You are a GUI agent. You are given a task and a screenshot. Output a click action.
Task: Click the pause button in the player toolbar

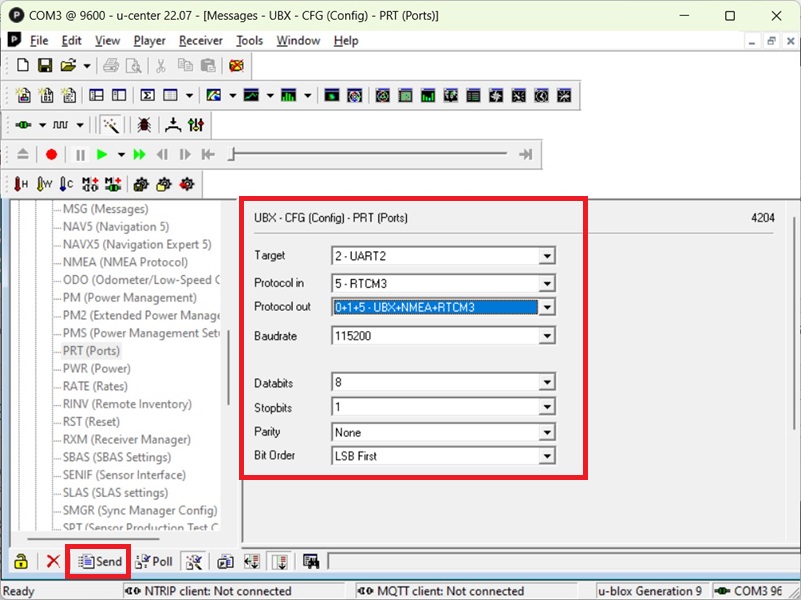click(x=80, y=155)
